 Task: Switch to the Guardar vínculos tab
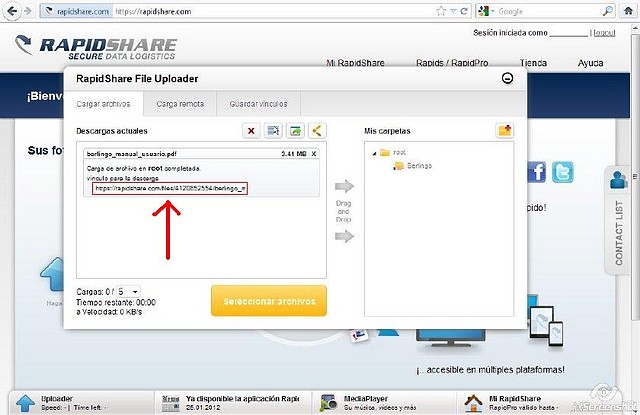[x=258, y=104]
